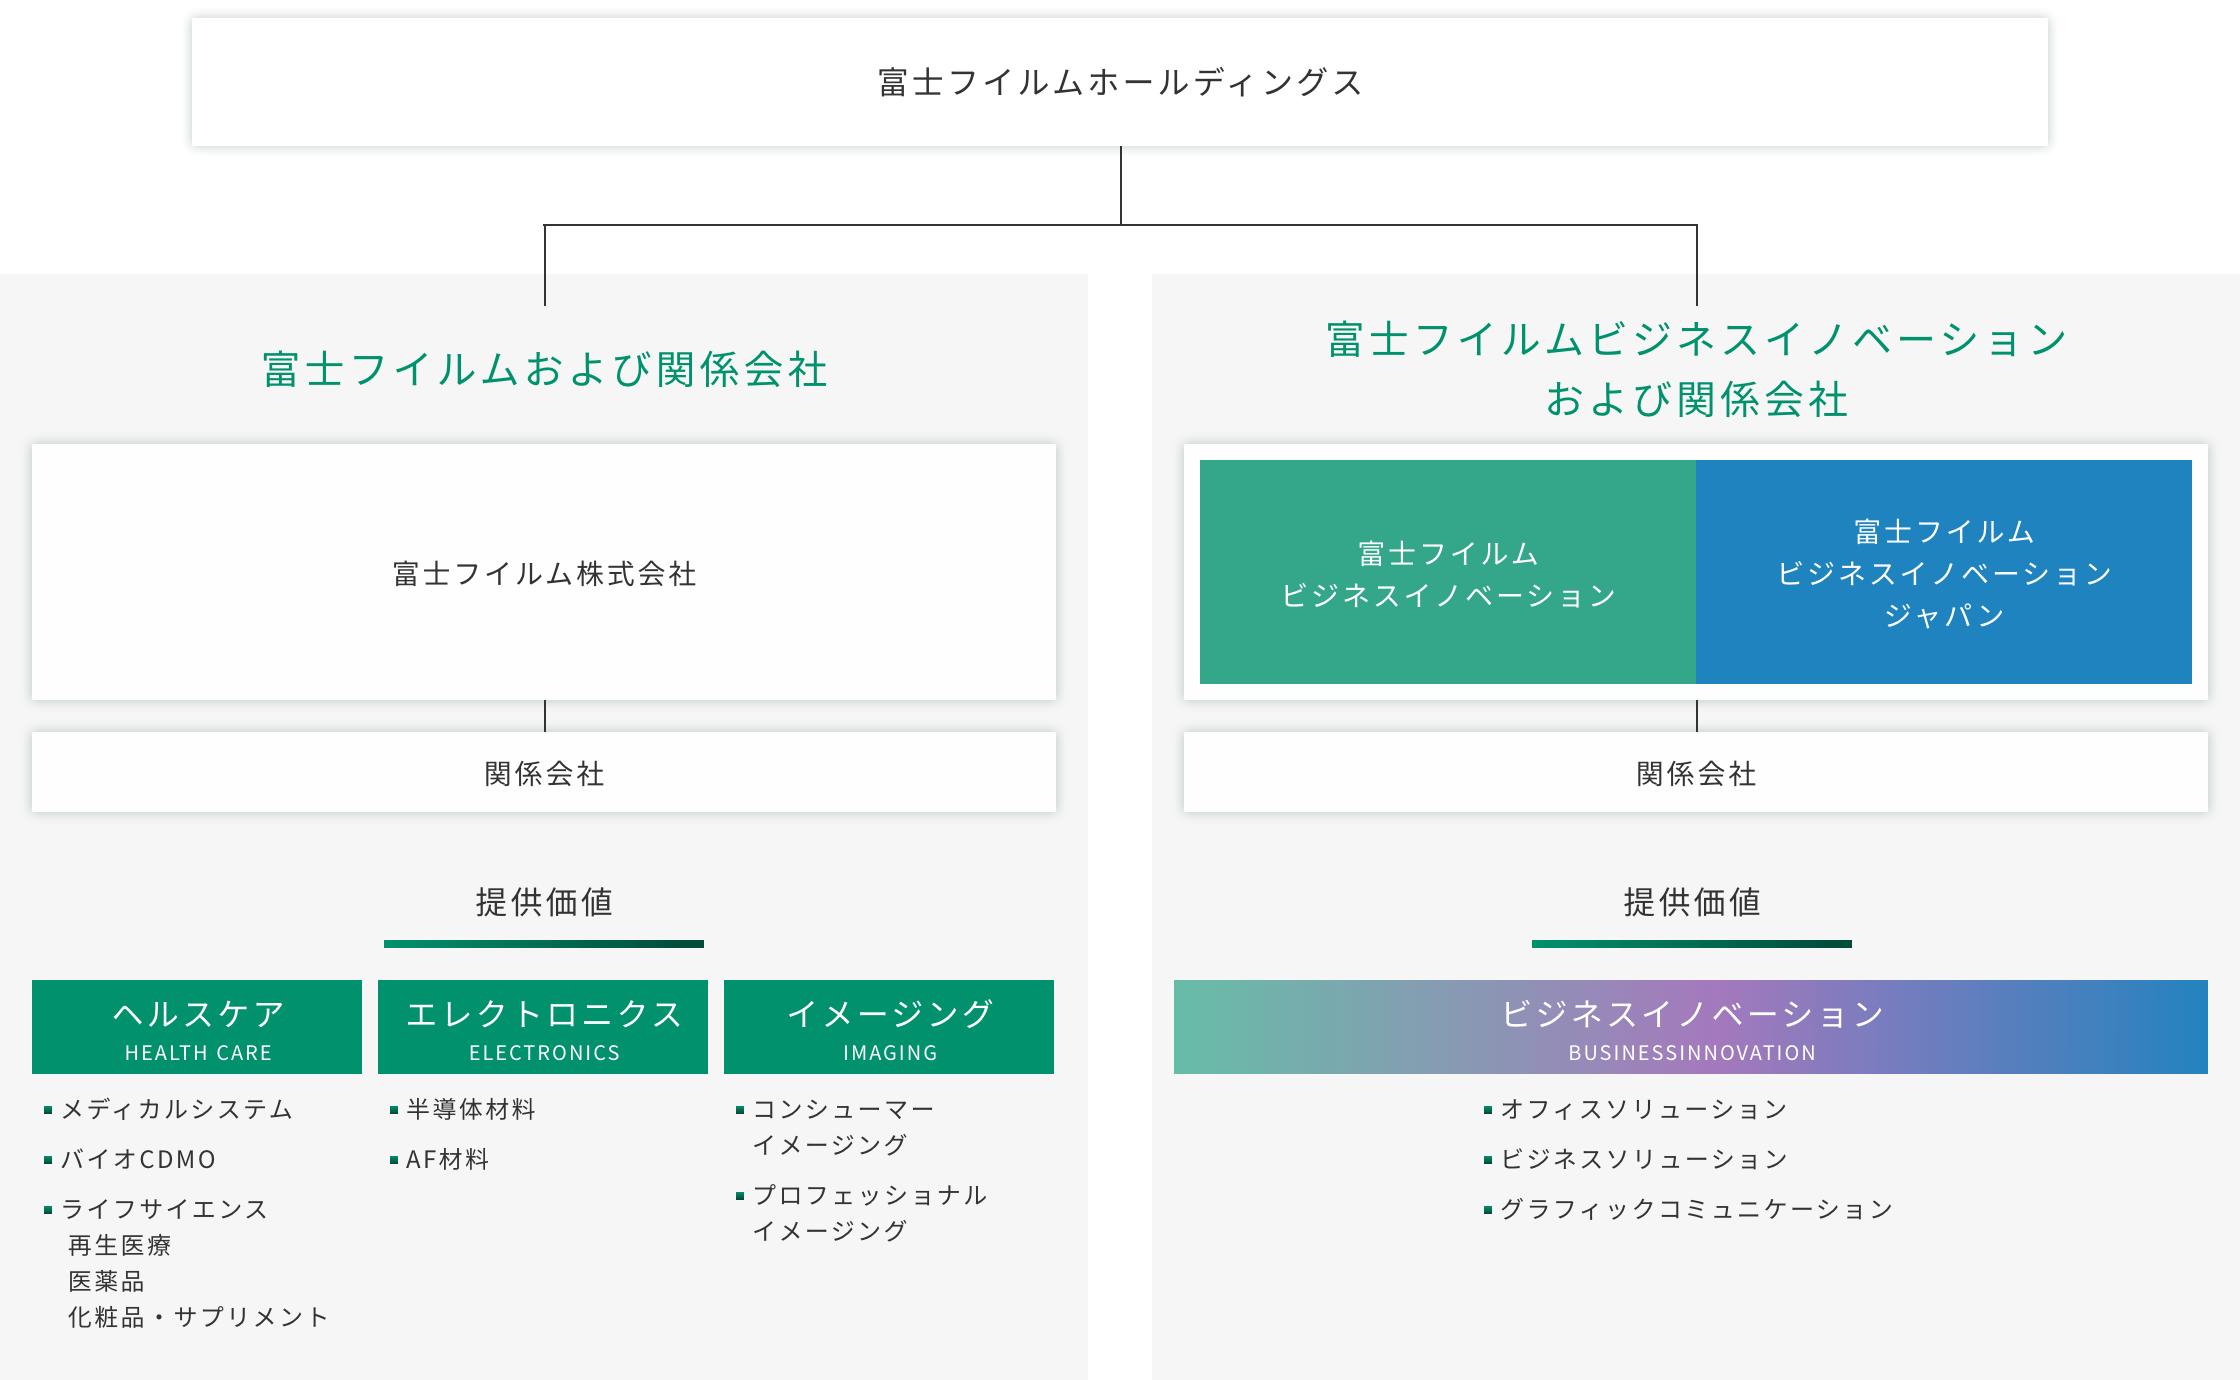Image resolution: width=2240 pixels, height=1380 pixels.
Task: Click the バイオCDMO list item
Action: pyautogui.click(x=139, y=1159)
